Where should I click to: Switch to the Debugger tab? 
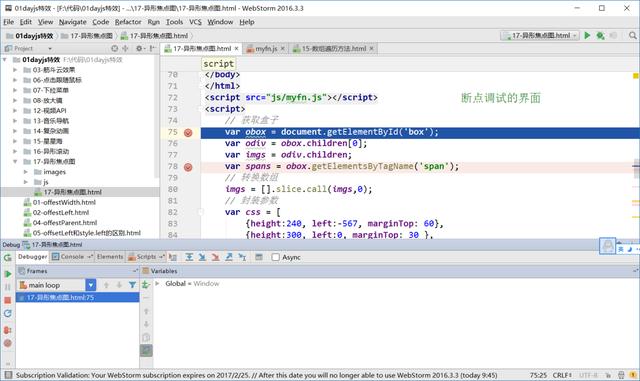point(33,256)
